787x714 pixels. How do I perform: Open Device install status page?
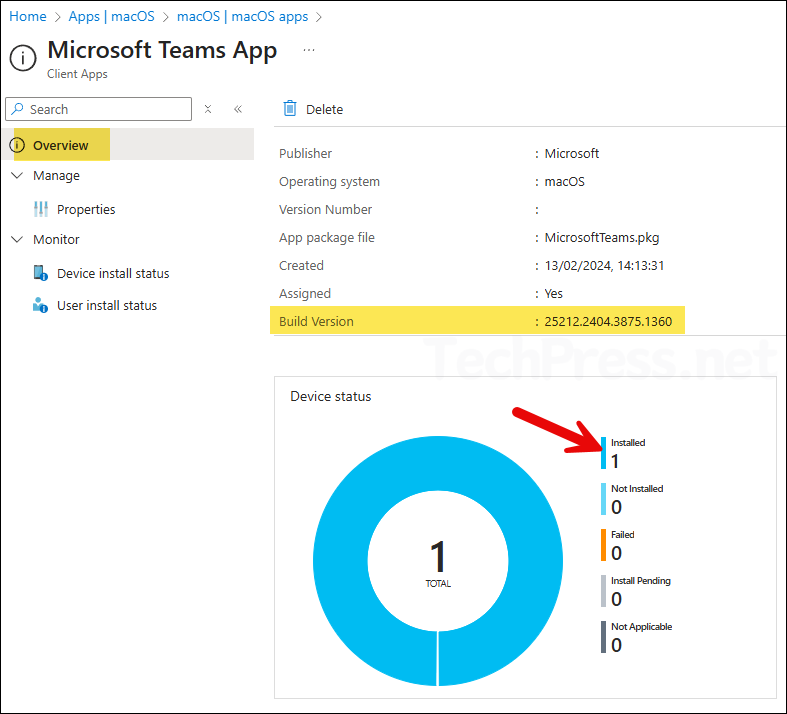click(x=113, y=273)
